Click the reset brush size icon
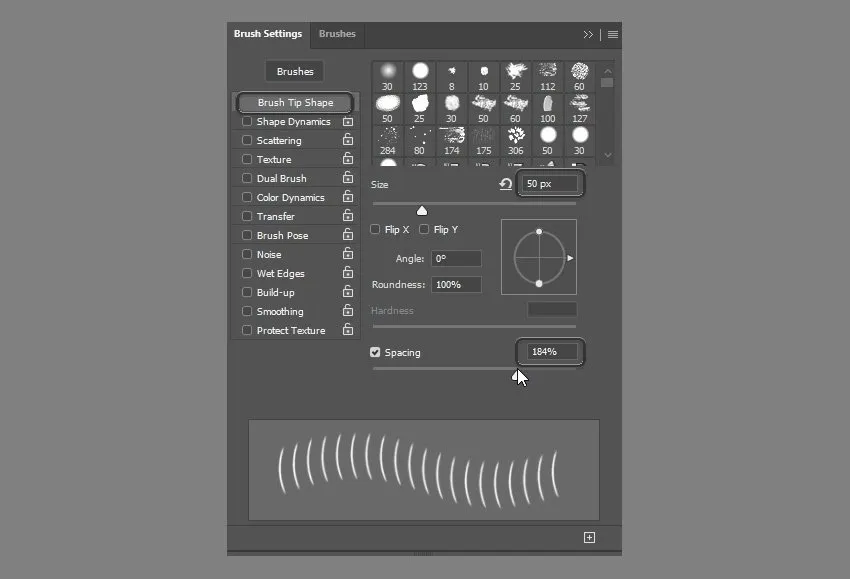Image resolution: width=850 pixels, height=579 pixels. [506, 185]
